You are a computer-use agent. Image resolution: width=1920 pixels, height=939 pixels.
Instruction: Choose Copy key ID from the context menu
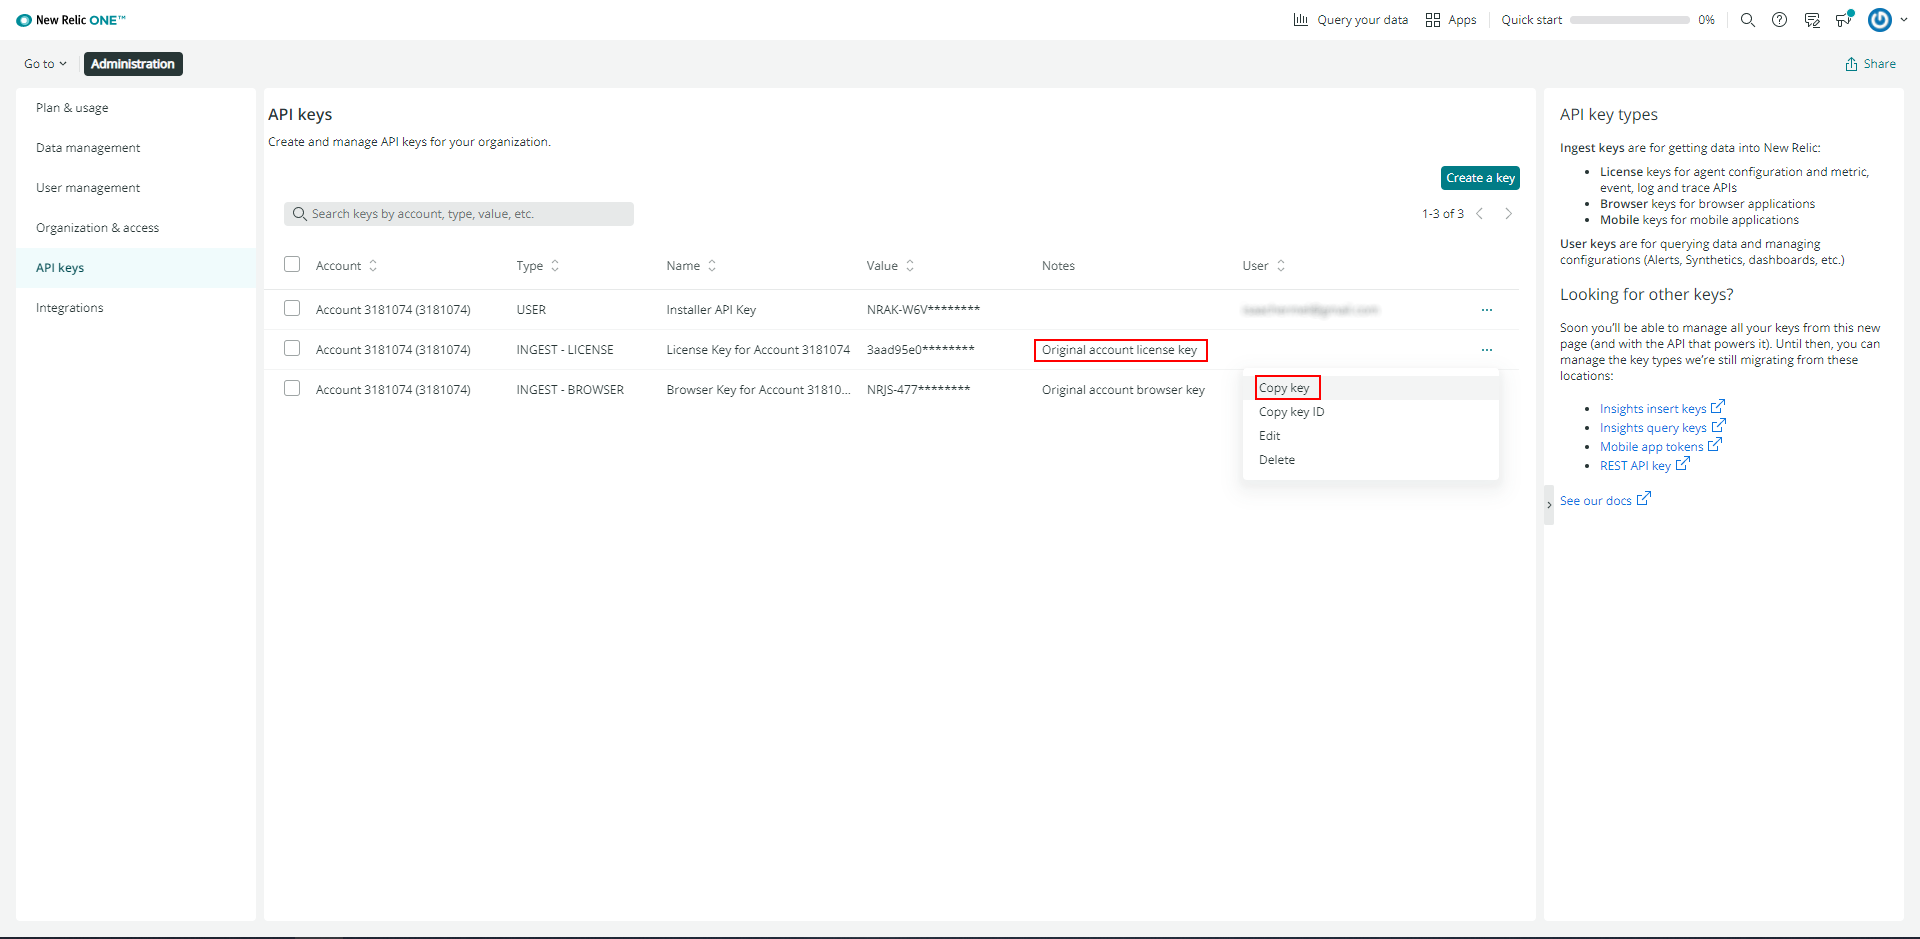coord(1291,412)
